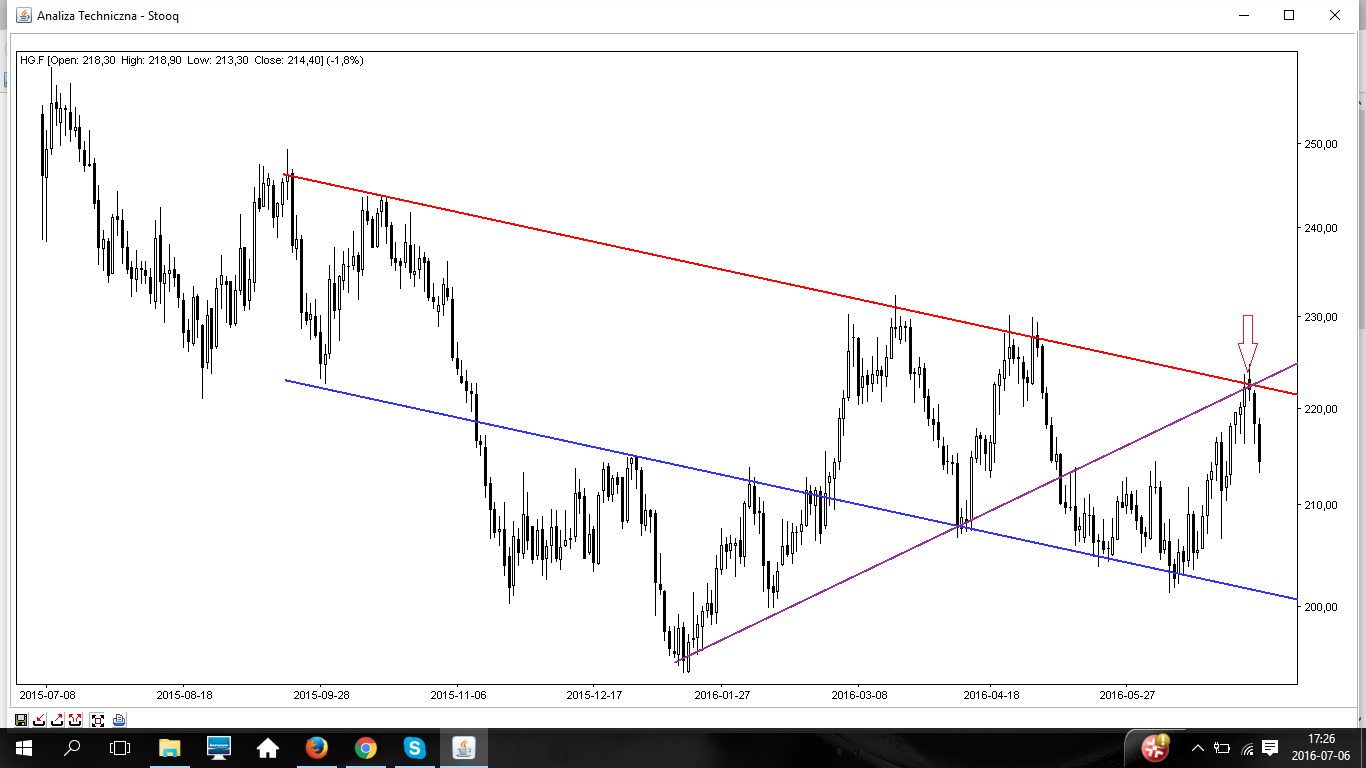1366x768 pixels.
Task: Click the 2016-05-27 date axis label
Action: pos(1127,694)
